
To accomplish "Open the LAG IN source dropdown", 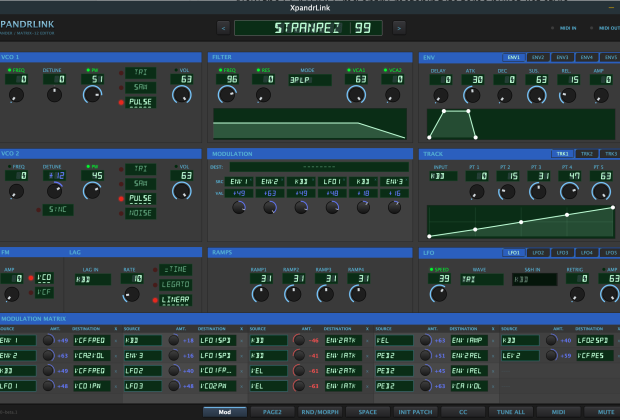I will [93, 280].
